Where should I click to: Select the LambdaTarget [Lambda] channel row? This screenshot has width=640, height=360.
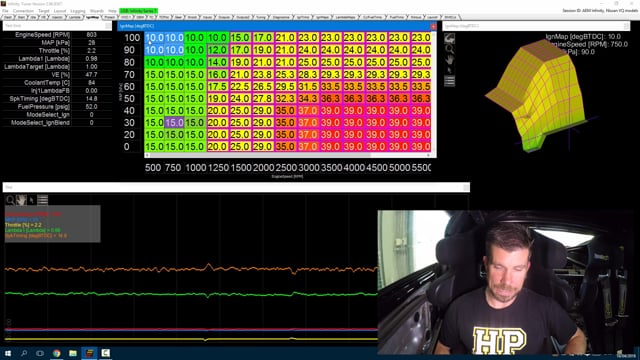[x=57, y=67]
